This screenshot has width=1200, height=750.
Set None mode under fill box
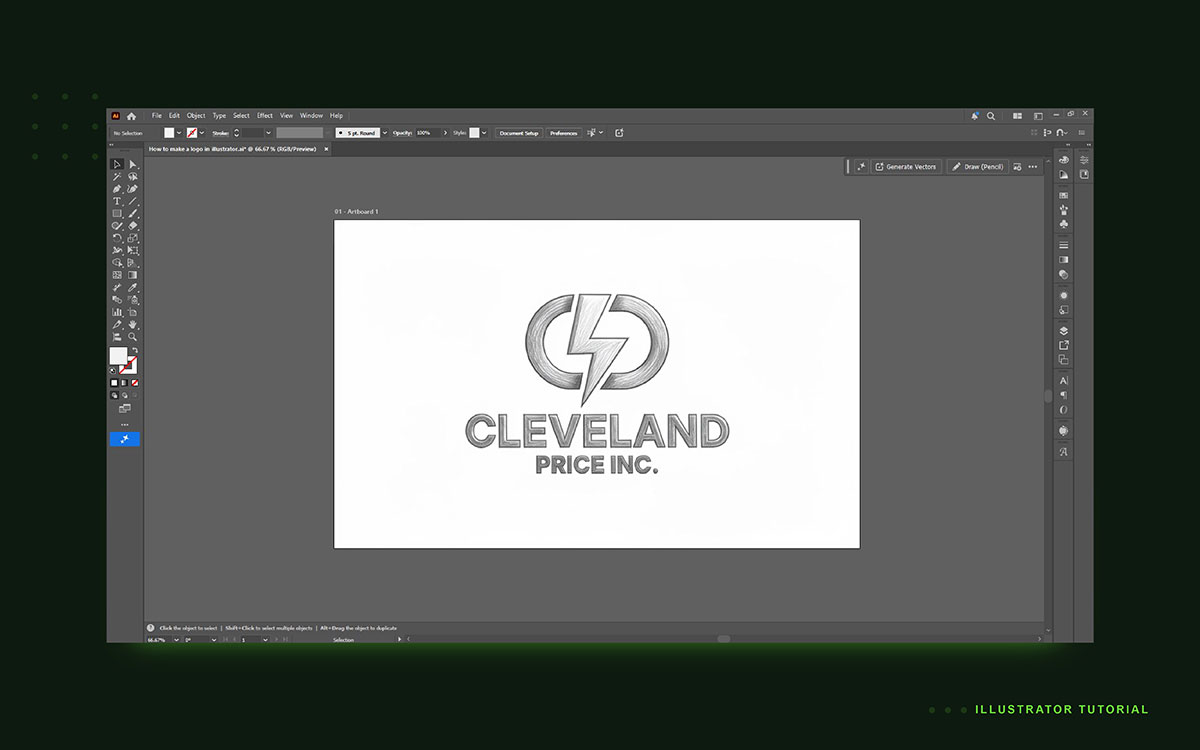[x=135, y=382]
